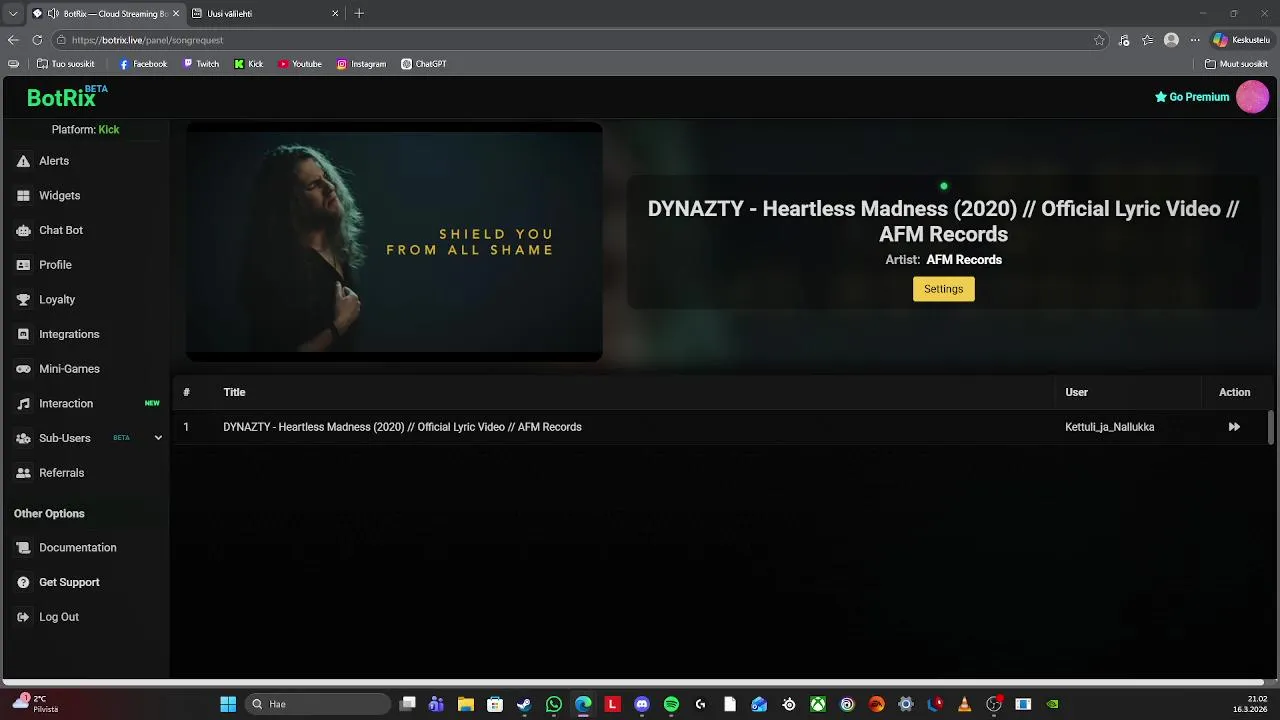
Task: Open Discord from the taskbar
Action: pyautogui.click(x=642, y=704)
